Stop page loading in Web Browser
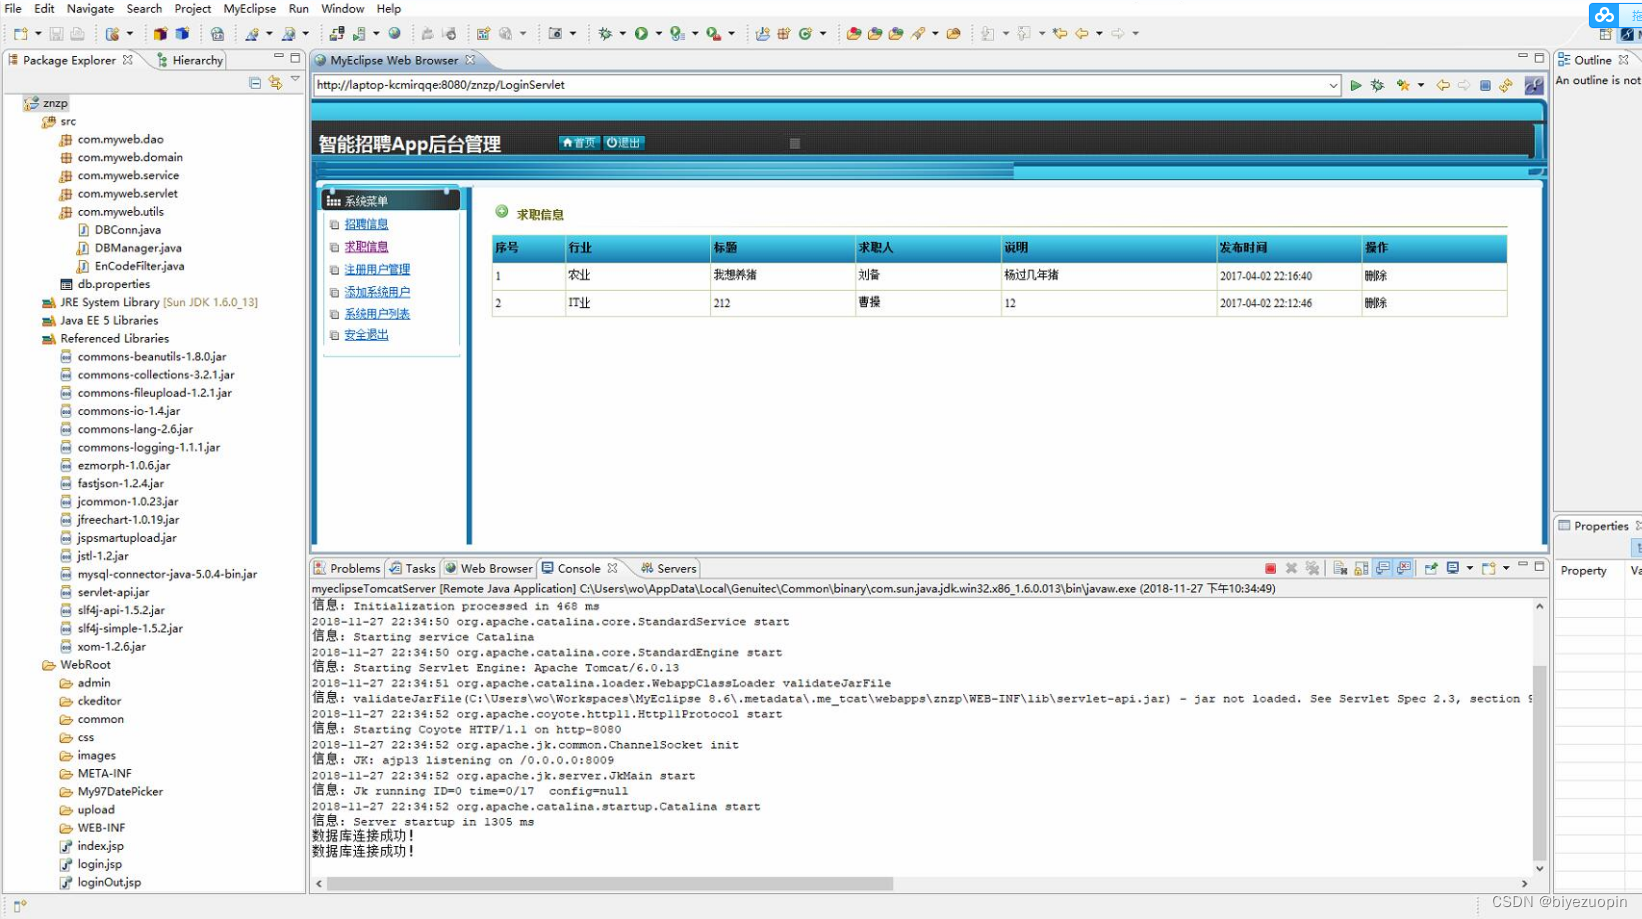The width and height of the screenshot is (1642, 919). tap(1485, 85)
